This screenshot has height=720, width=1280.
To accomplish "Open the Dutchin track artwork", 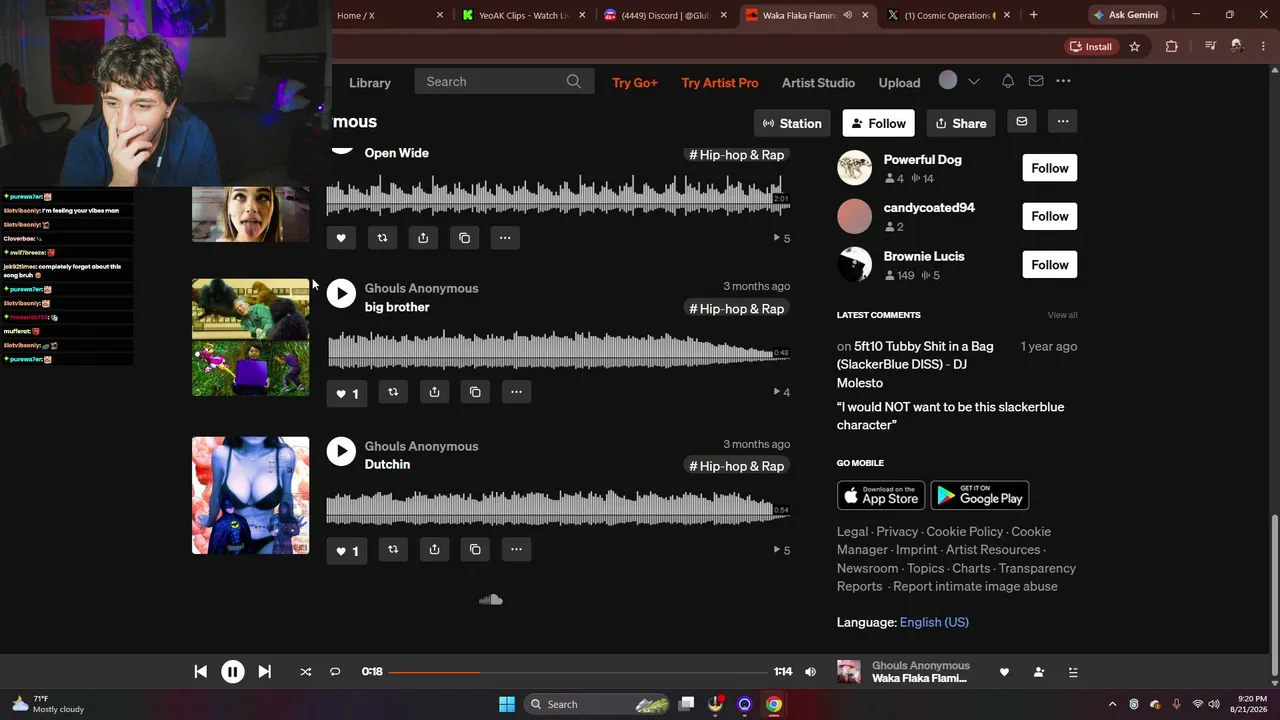I will 250,495.
